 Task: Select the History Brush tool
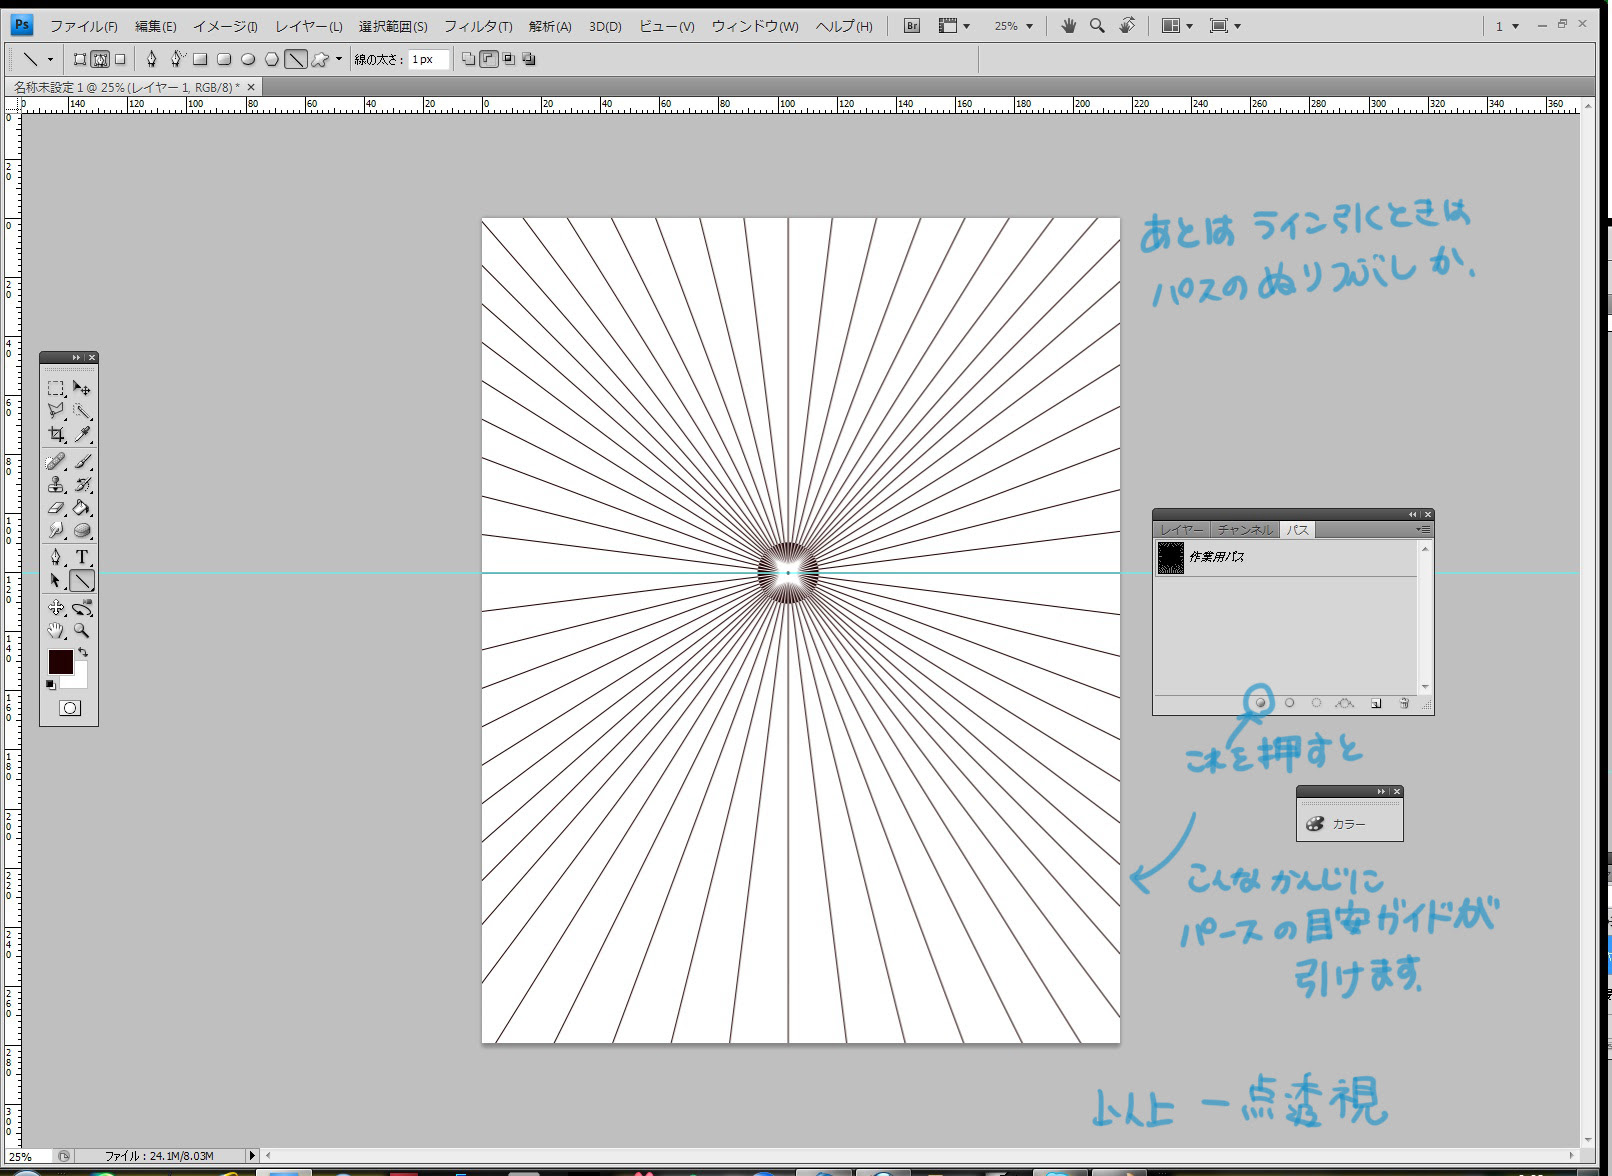coord(82,484)
